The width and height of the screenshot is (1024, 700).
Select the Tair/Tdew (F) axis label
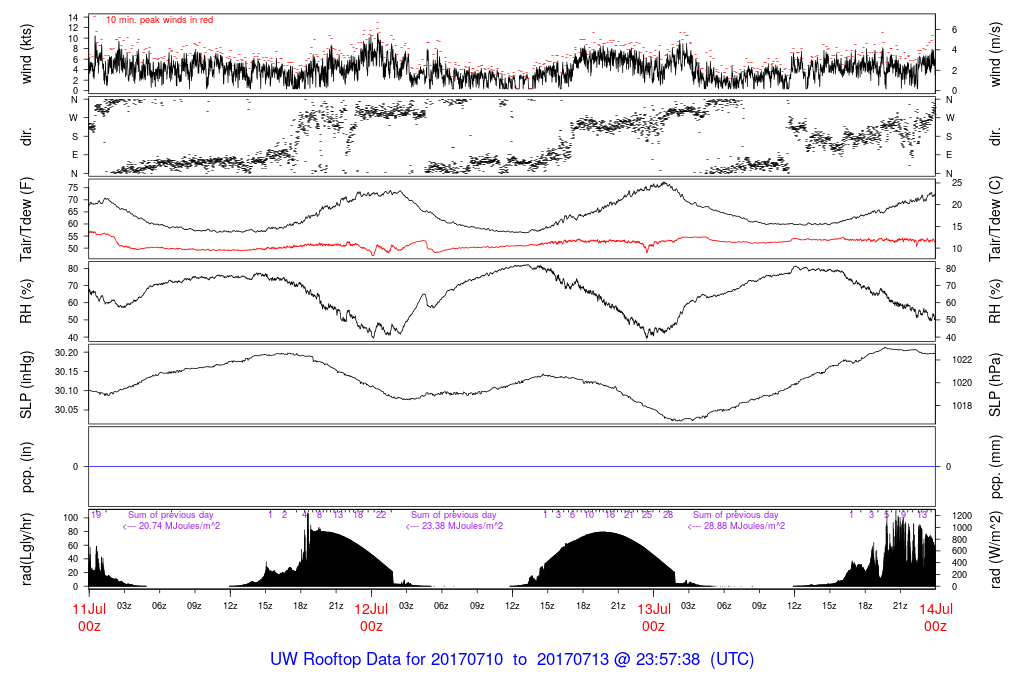tap(28, 218)
